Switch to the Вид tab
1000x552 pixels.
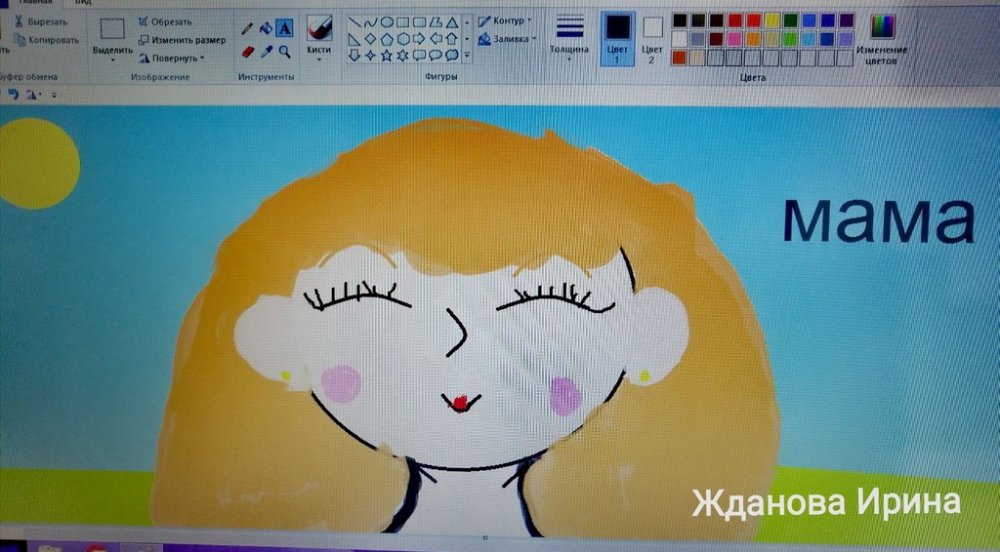84,4
